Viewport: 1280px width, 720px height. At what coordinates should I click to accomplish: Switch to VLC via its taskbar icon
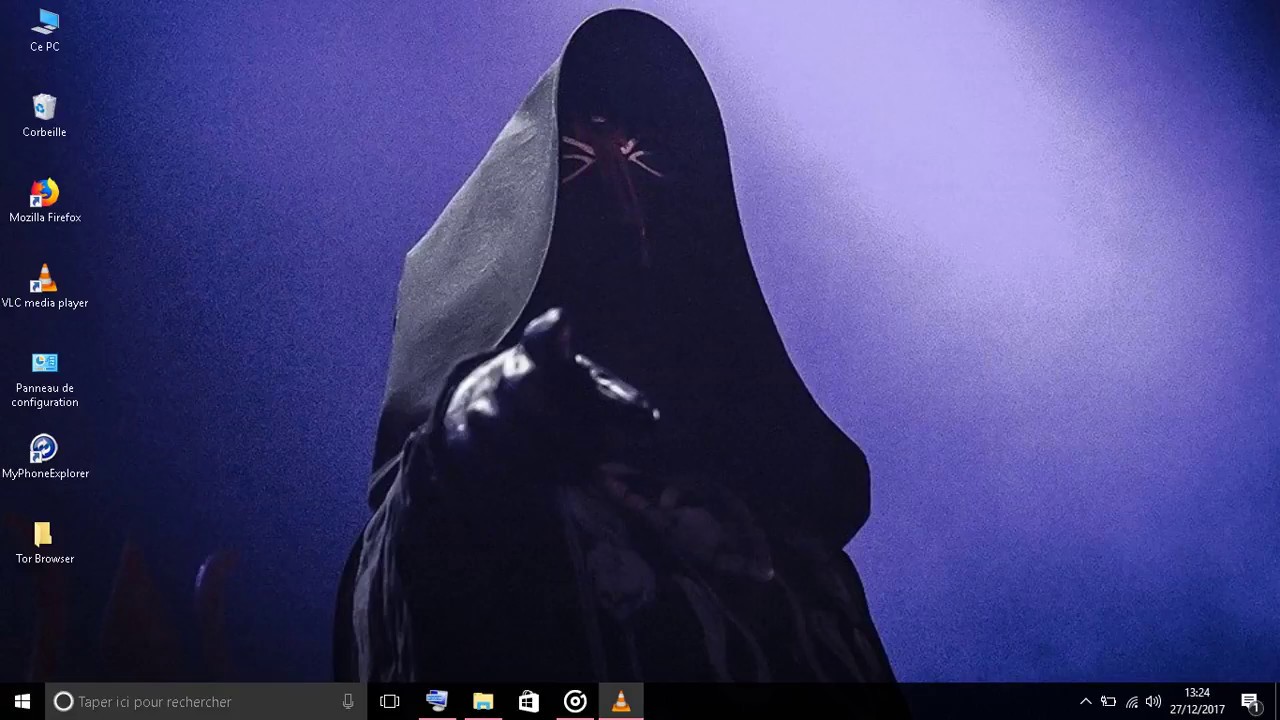point(621,701)
